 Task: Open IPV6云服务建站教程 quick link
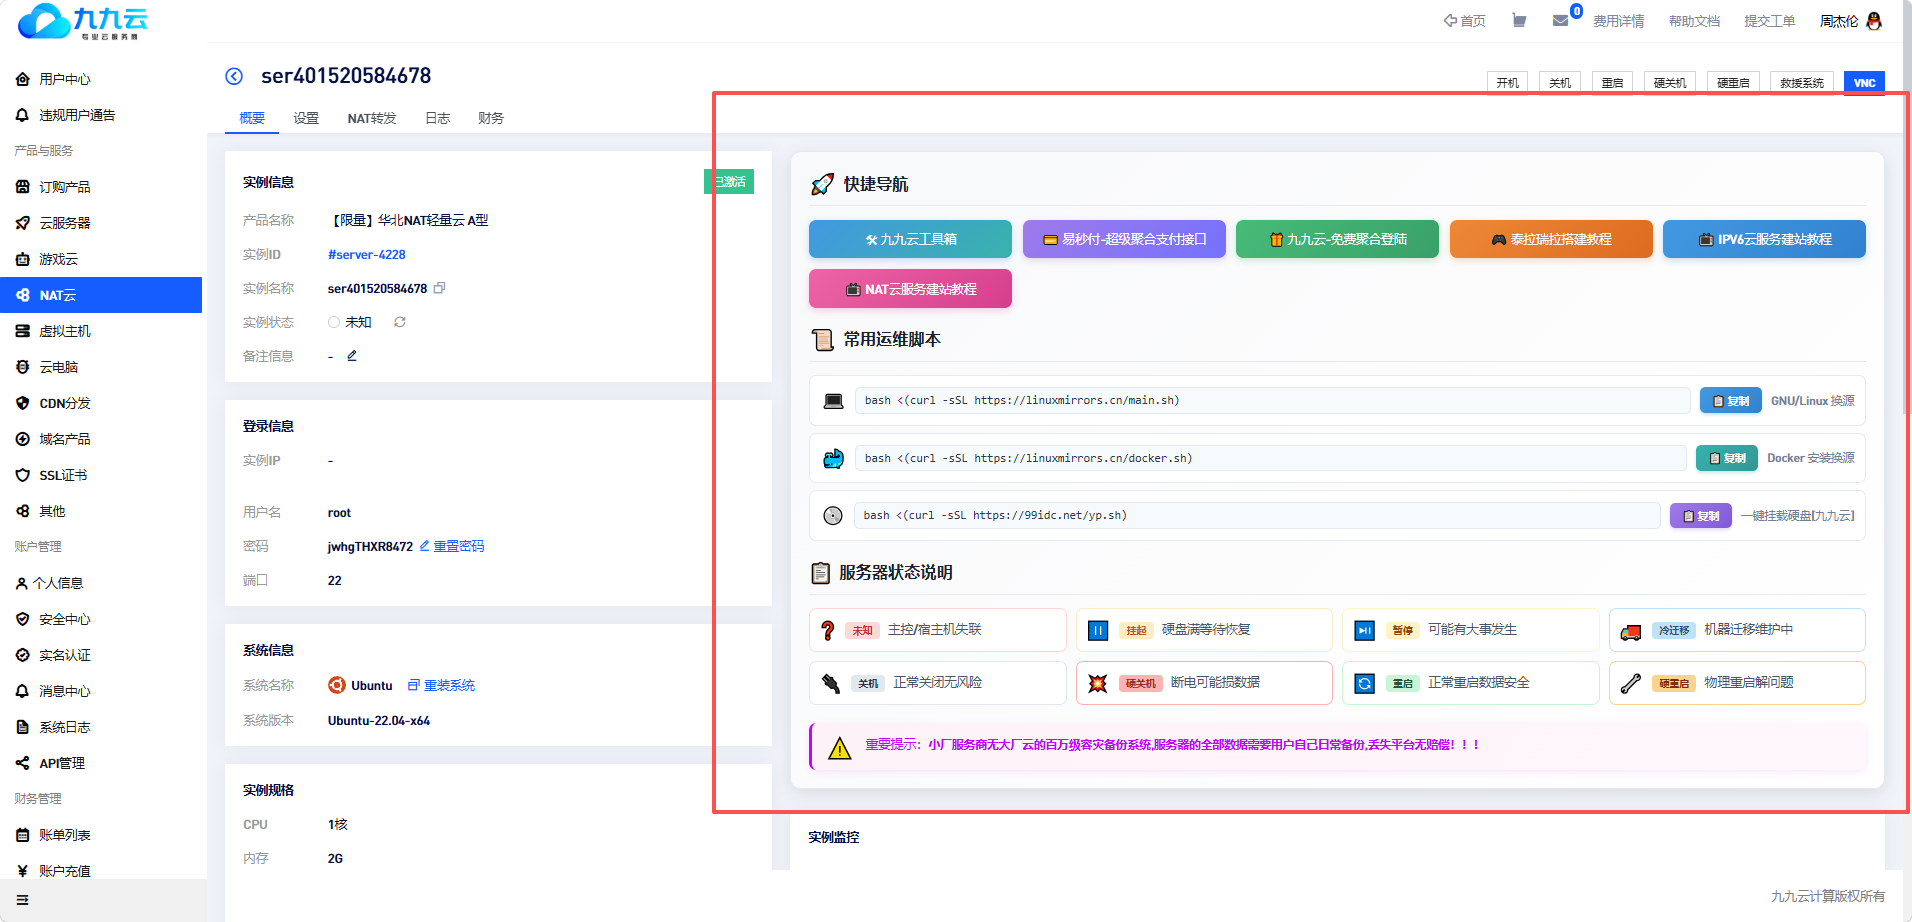pyautogui.click(x=1764, y=239)
